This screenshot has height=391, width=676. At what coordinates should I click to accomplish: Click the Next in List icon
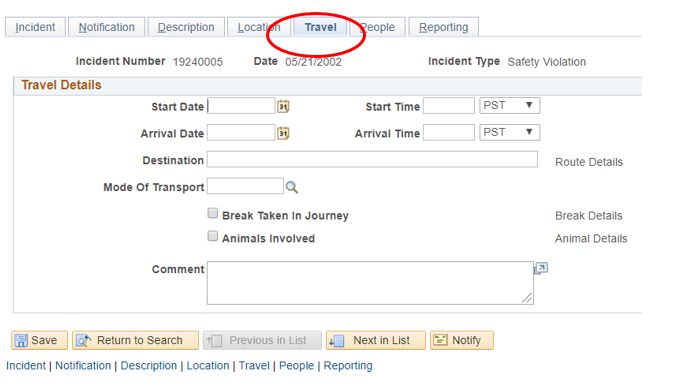click(x=337, y=341)
